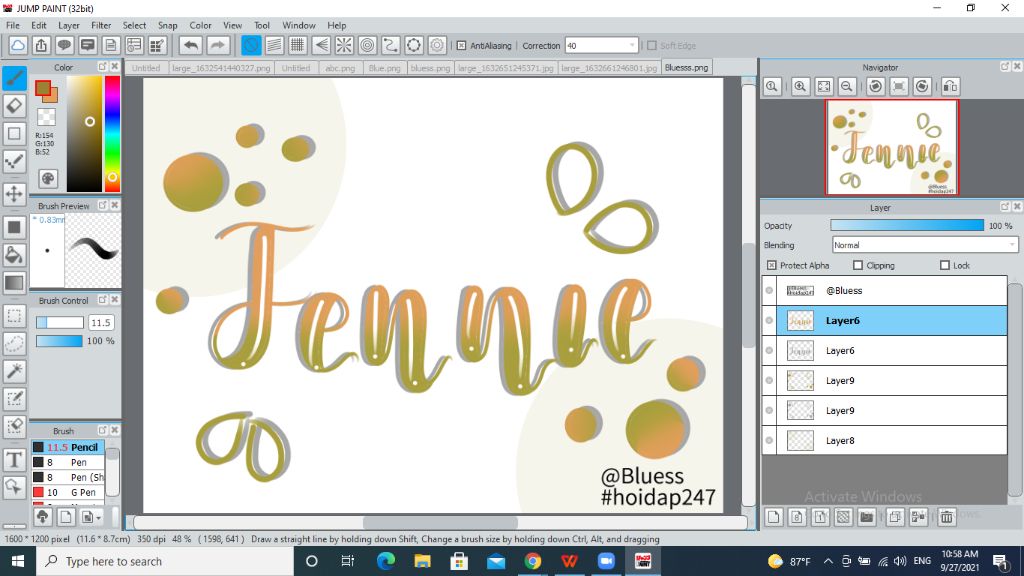Screen dimensions: 1024x576
Task: Click the export/share icon in toolbar
Action: tap(41, 45)
